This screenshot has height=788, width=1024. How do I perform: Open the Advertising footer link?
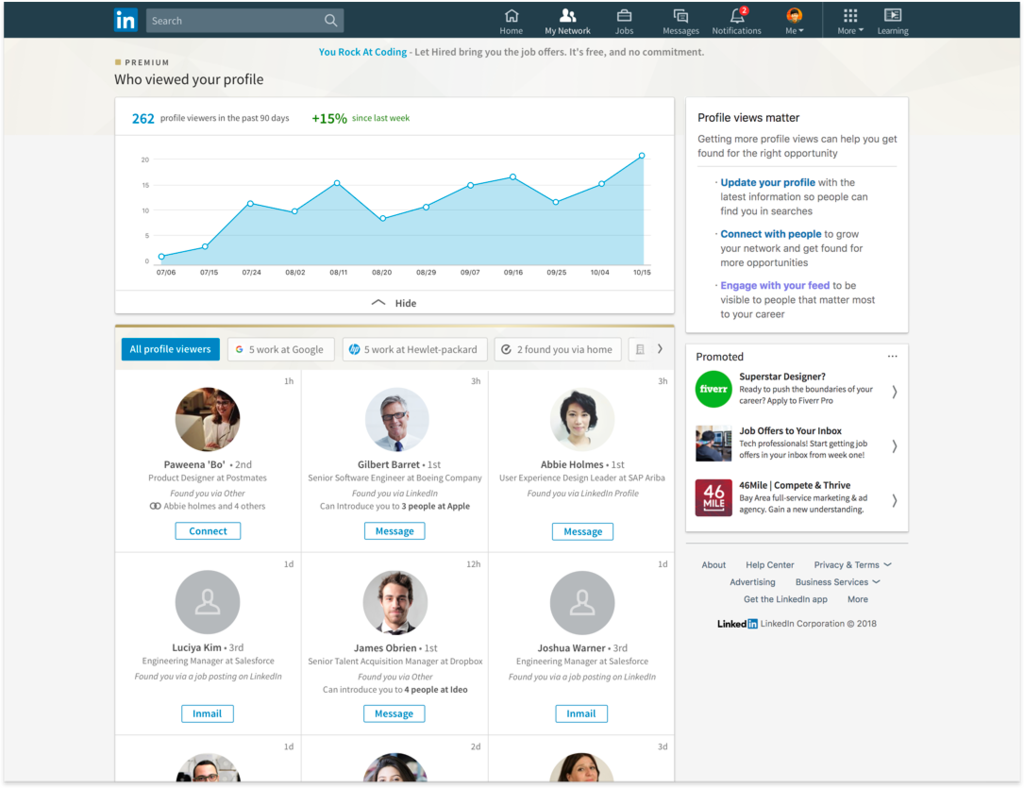pos(752,582)
